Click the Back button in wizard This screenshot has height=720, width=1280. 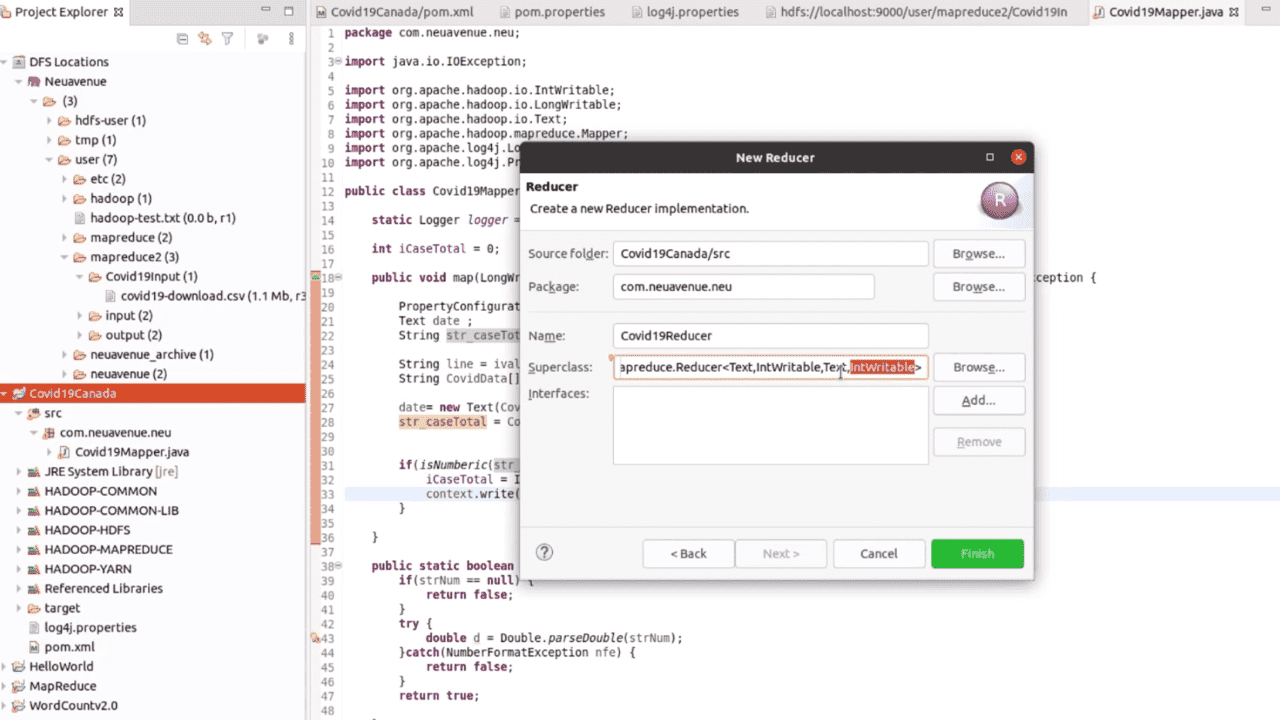[688, 553]
